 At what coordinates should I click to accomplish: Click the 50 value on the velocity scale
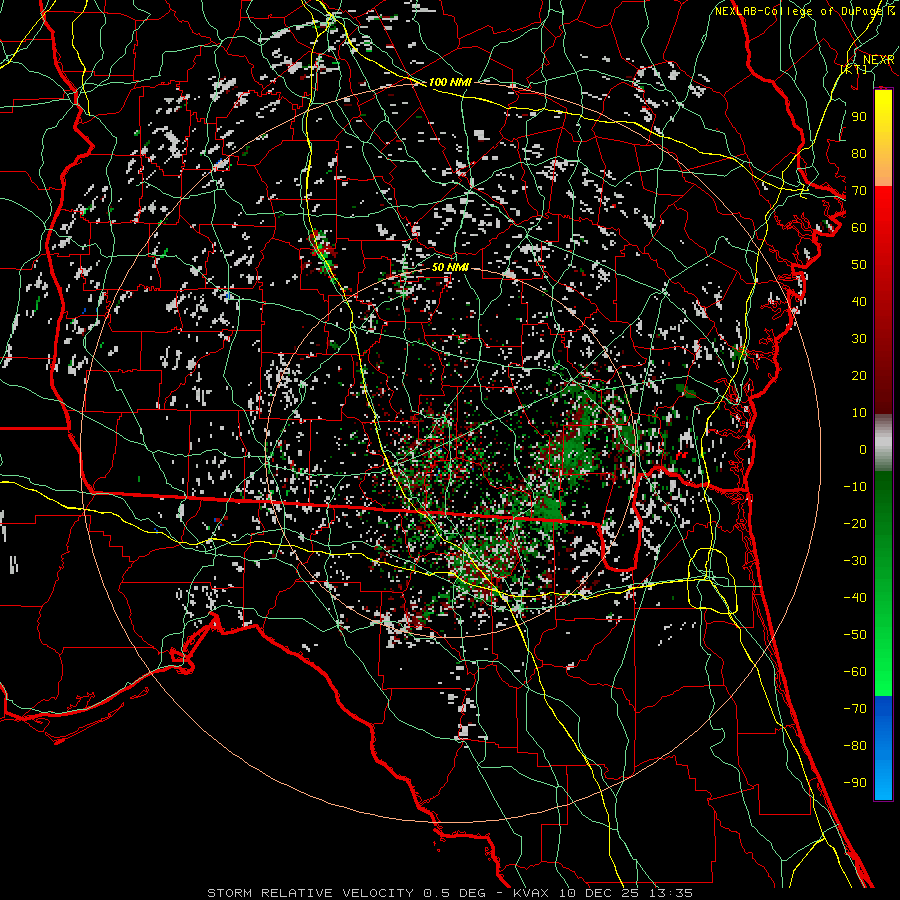[859, 265]
